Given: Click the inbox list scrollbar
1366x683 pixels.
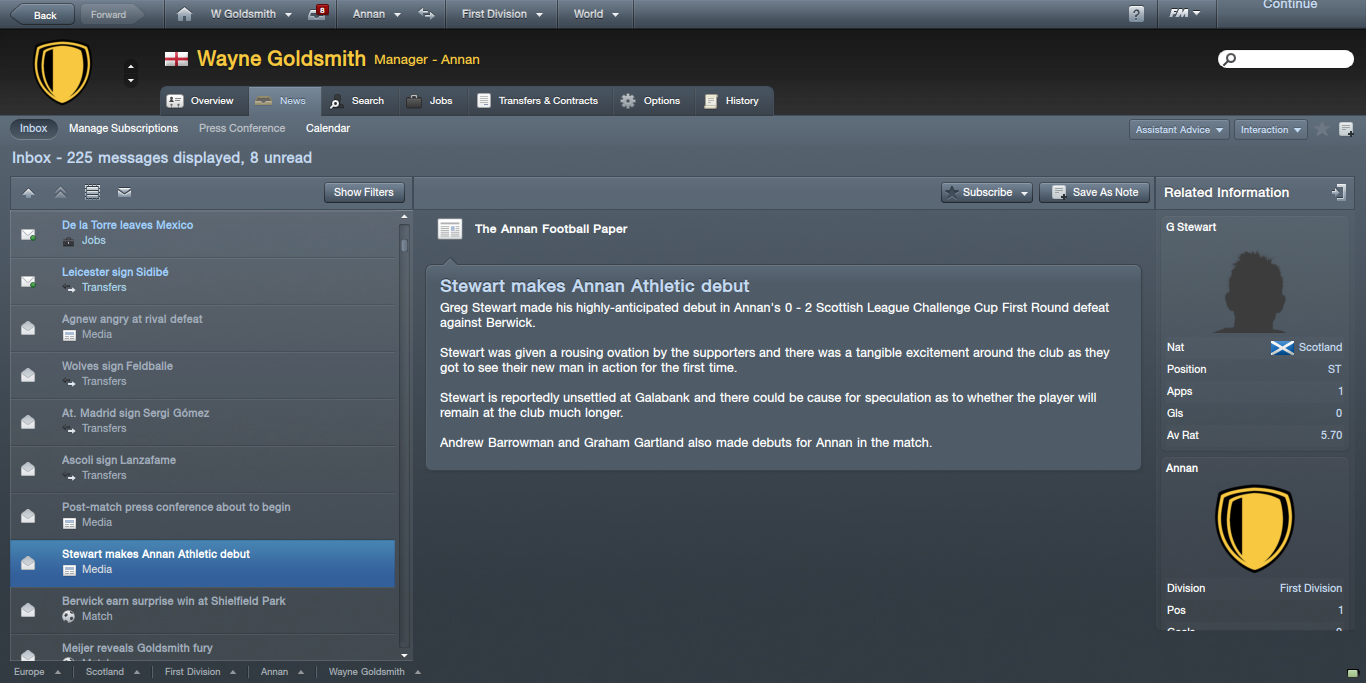Looking at the screenshot, I should [x=404, y=430].
